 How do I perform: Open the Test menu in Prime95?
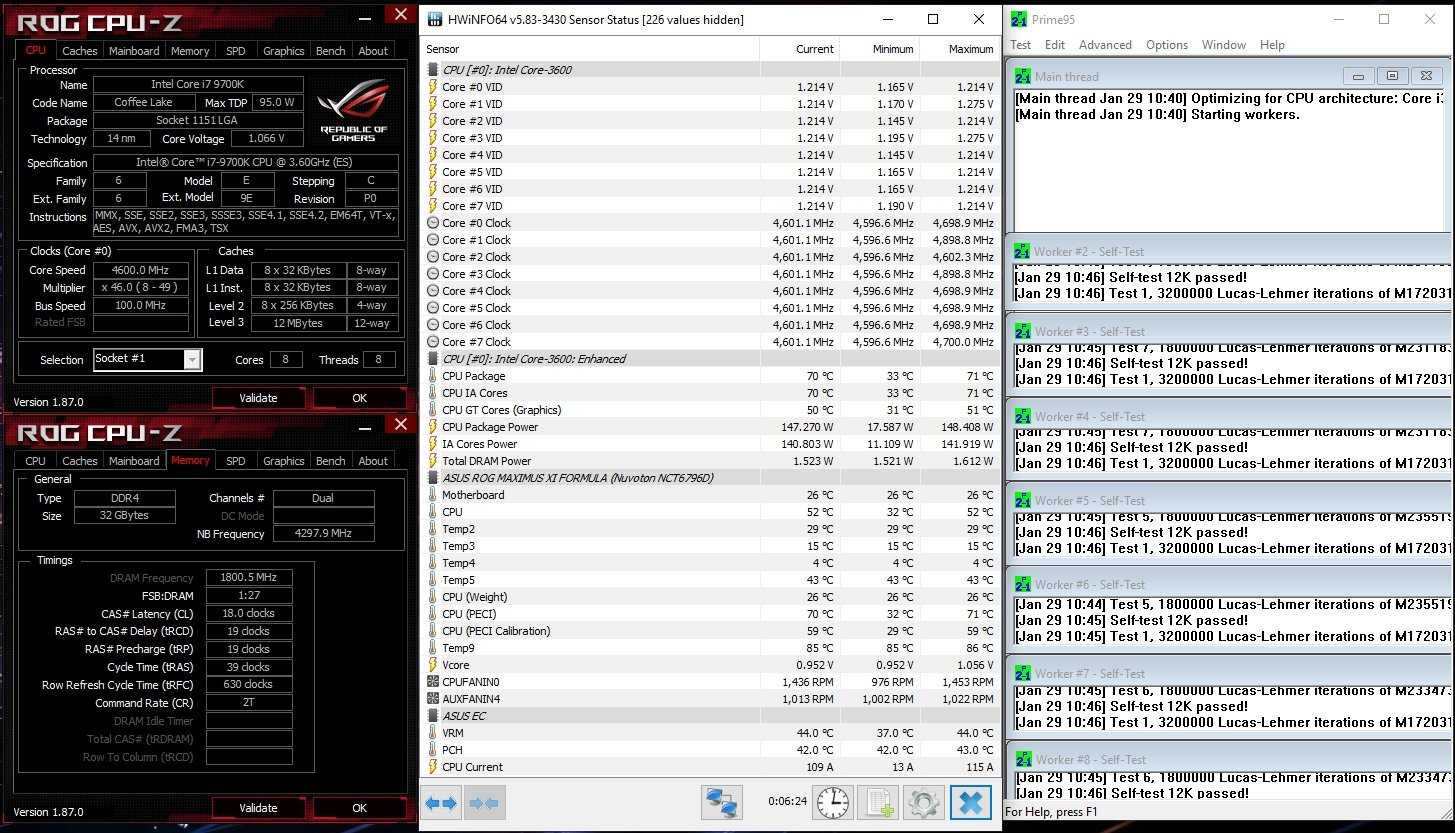click(1020, 45)
